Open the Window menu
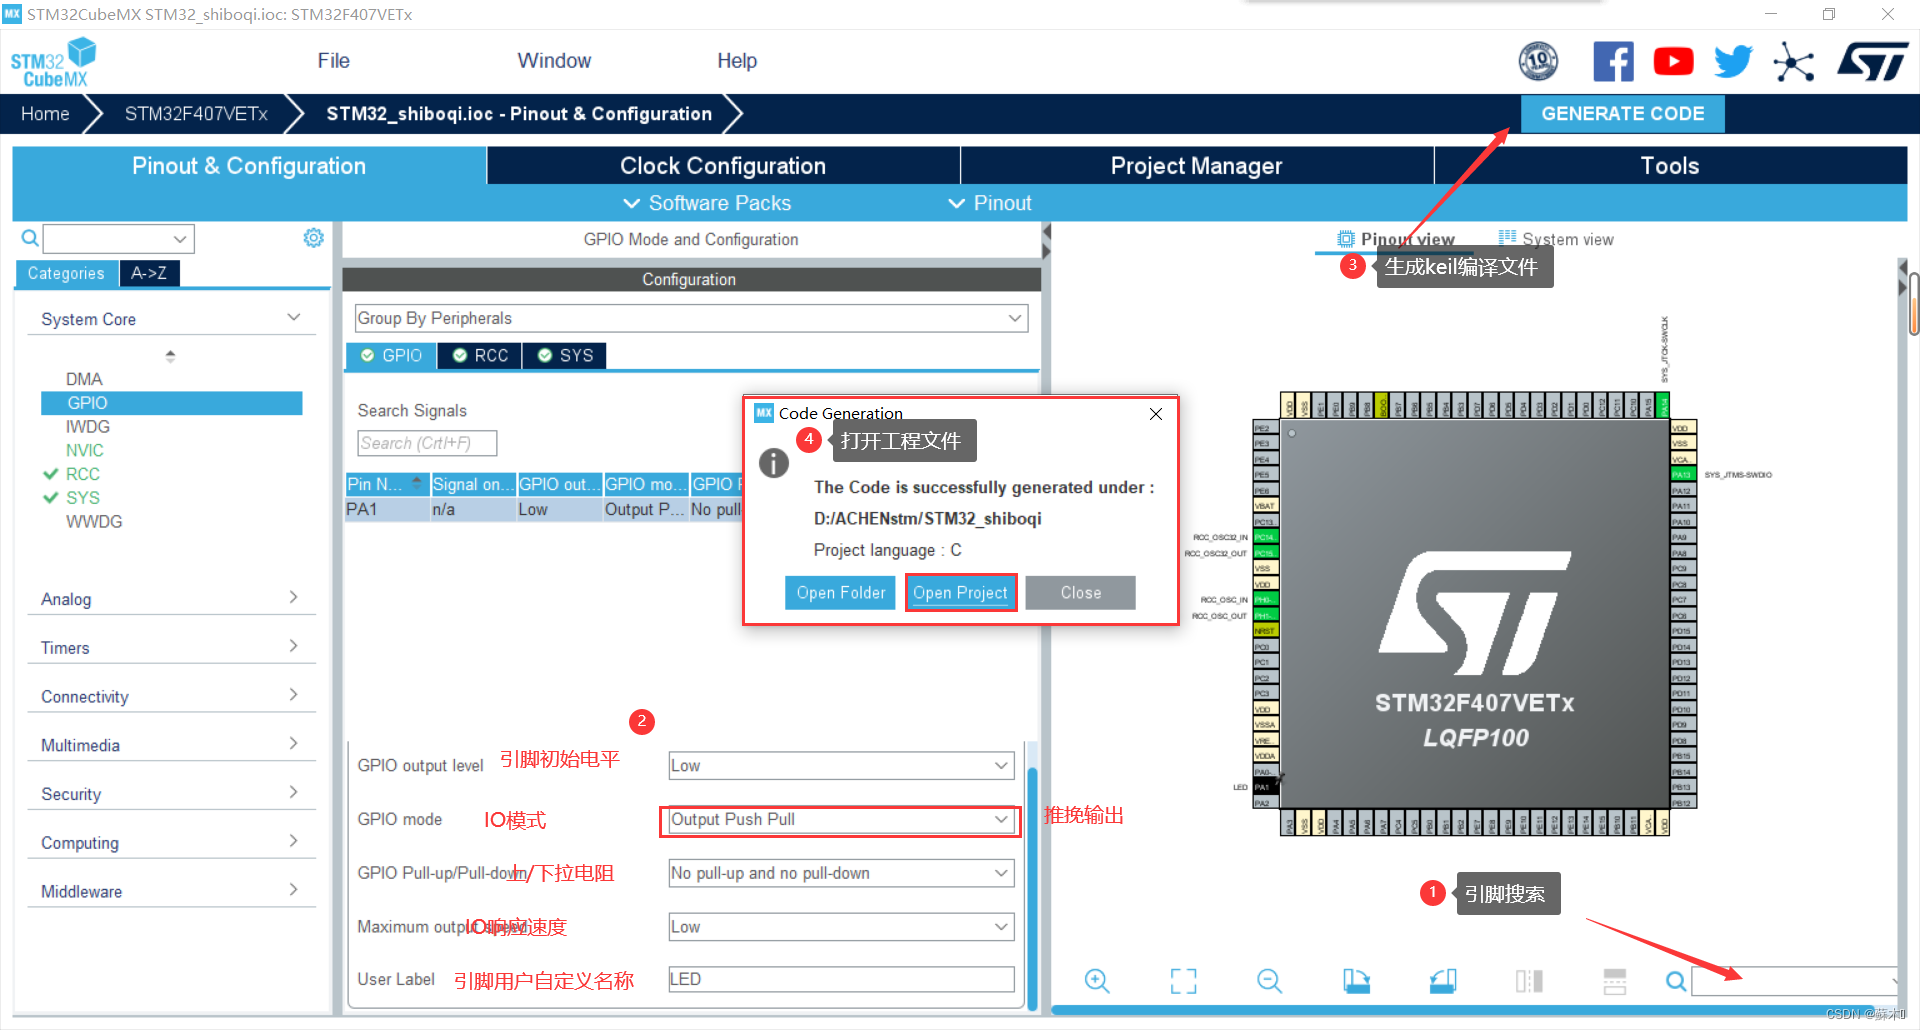 point(554,60)
